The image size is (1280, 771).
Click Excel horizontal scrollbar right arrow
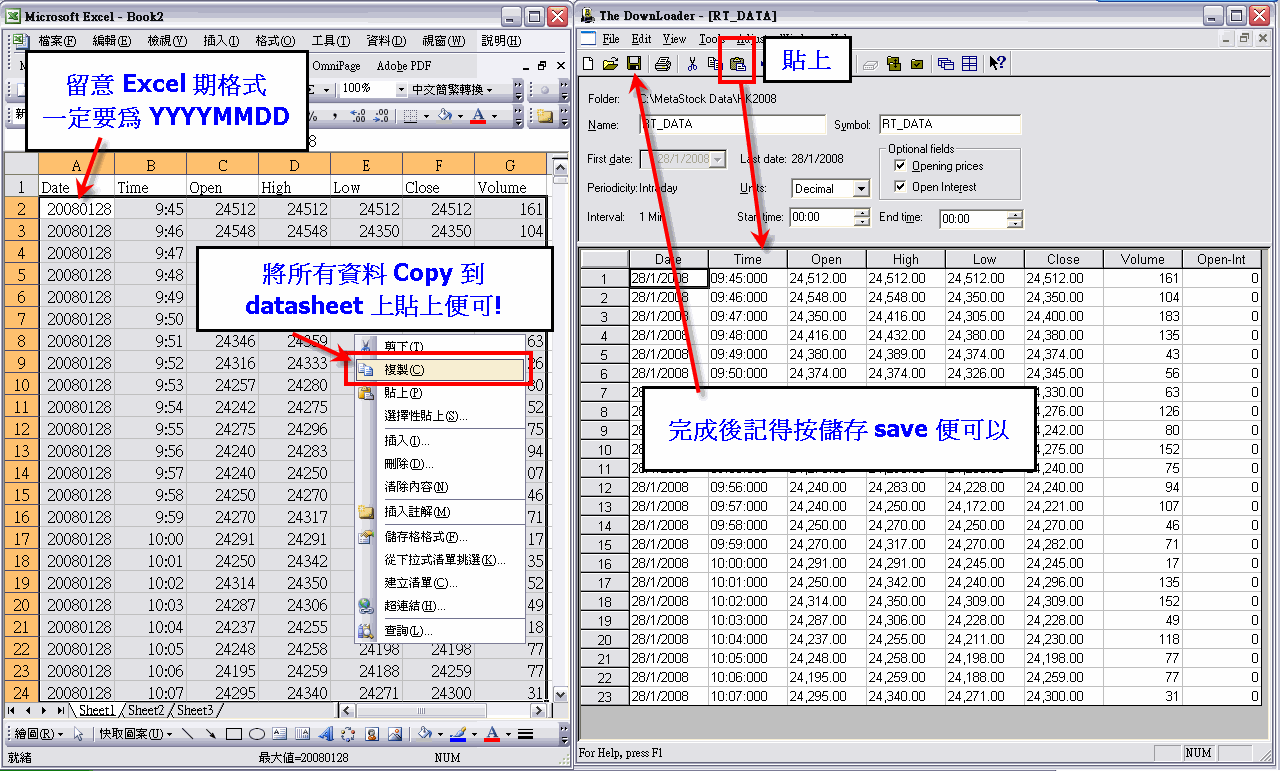click(x=538, y=710)
